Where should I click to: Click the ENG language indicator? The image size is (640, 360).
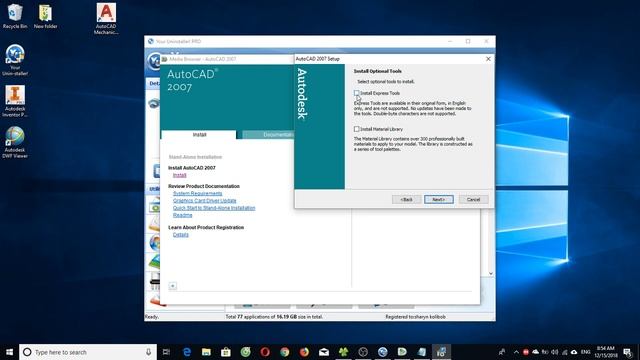point(586,352)
